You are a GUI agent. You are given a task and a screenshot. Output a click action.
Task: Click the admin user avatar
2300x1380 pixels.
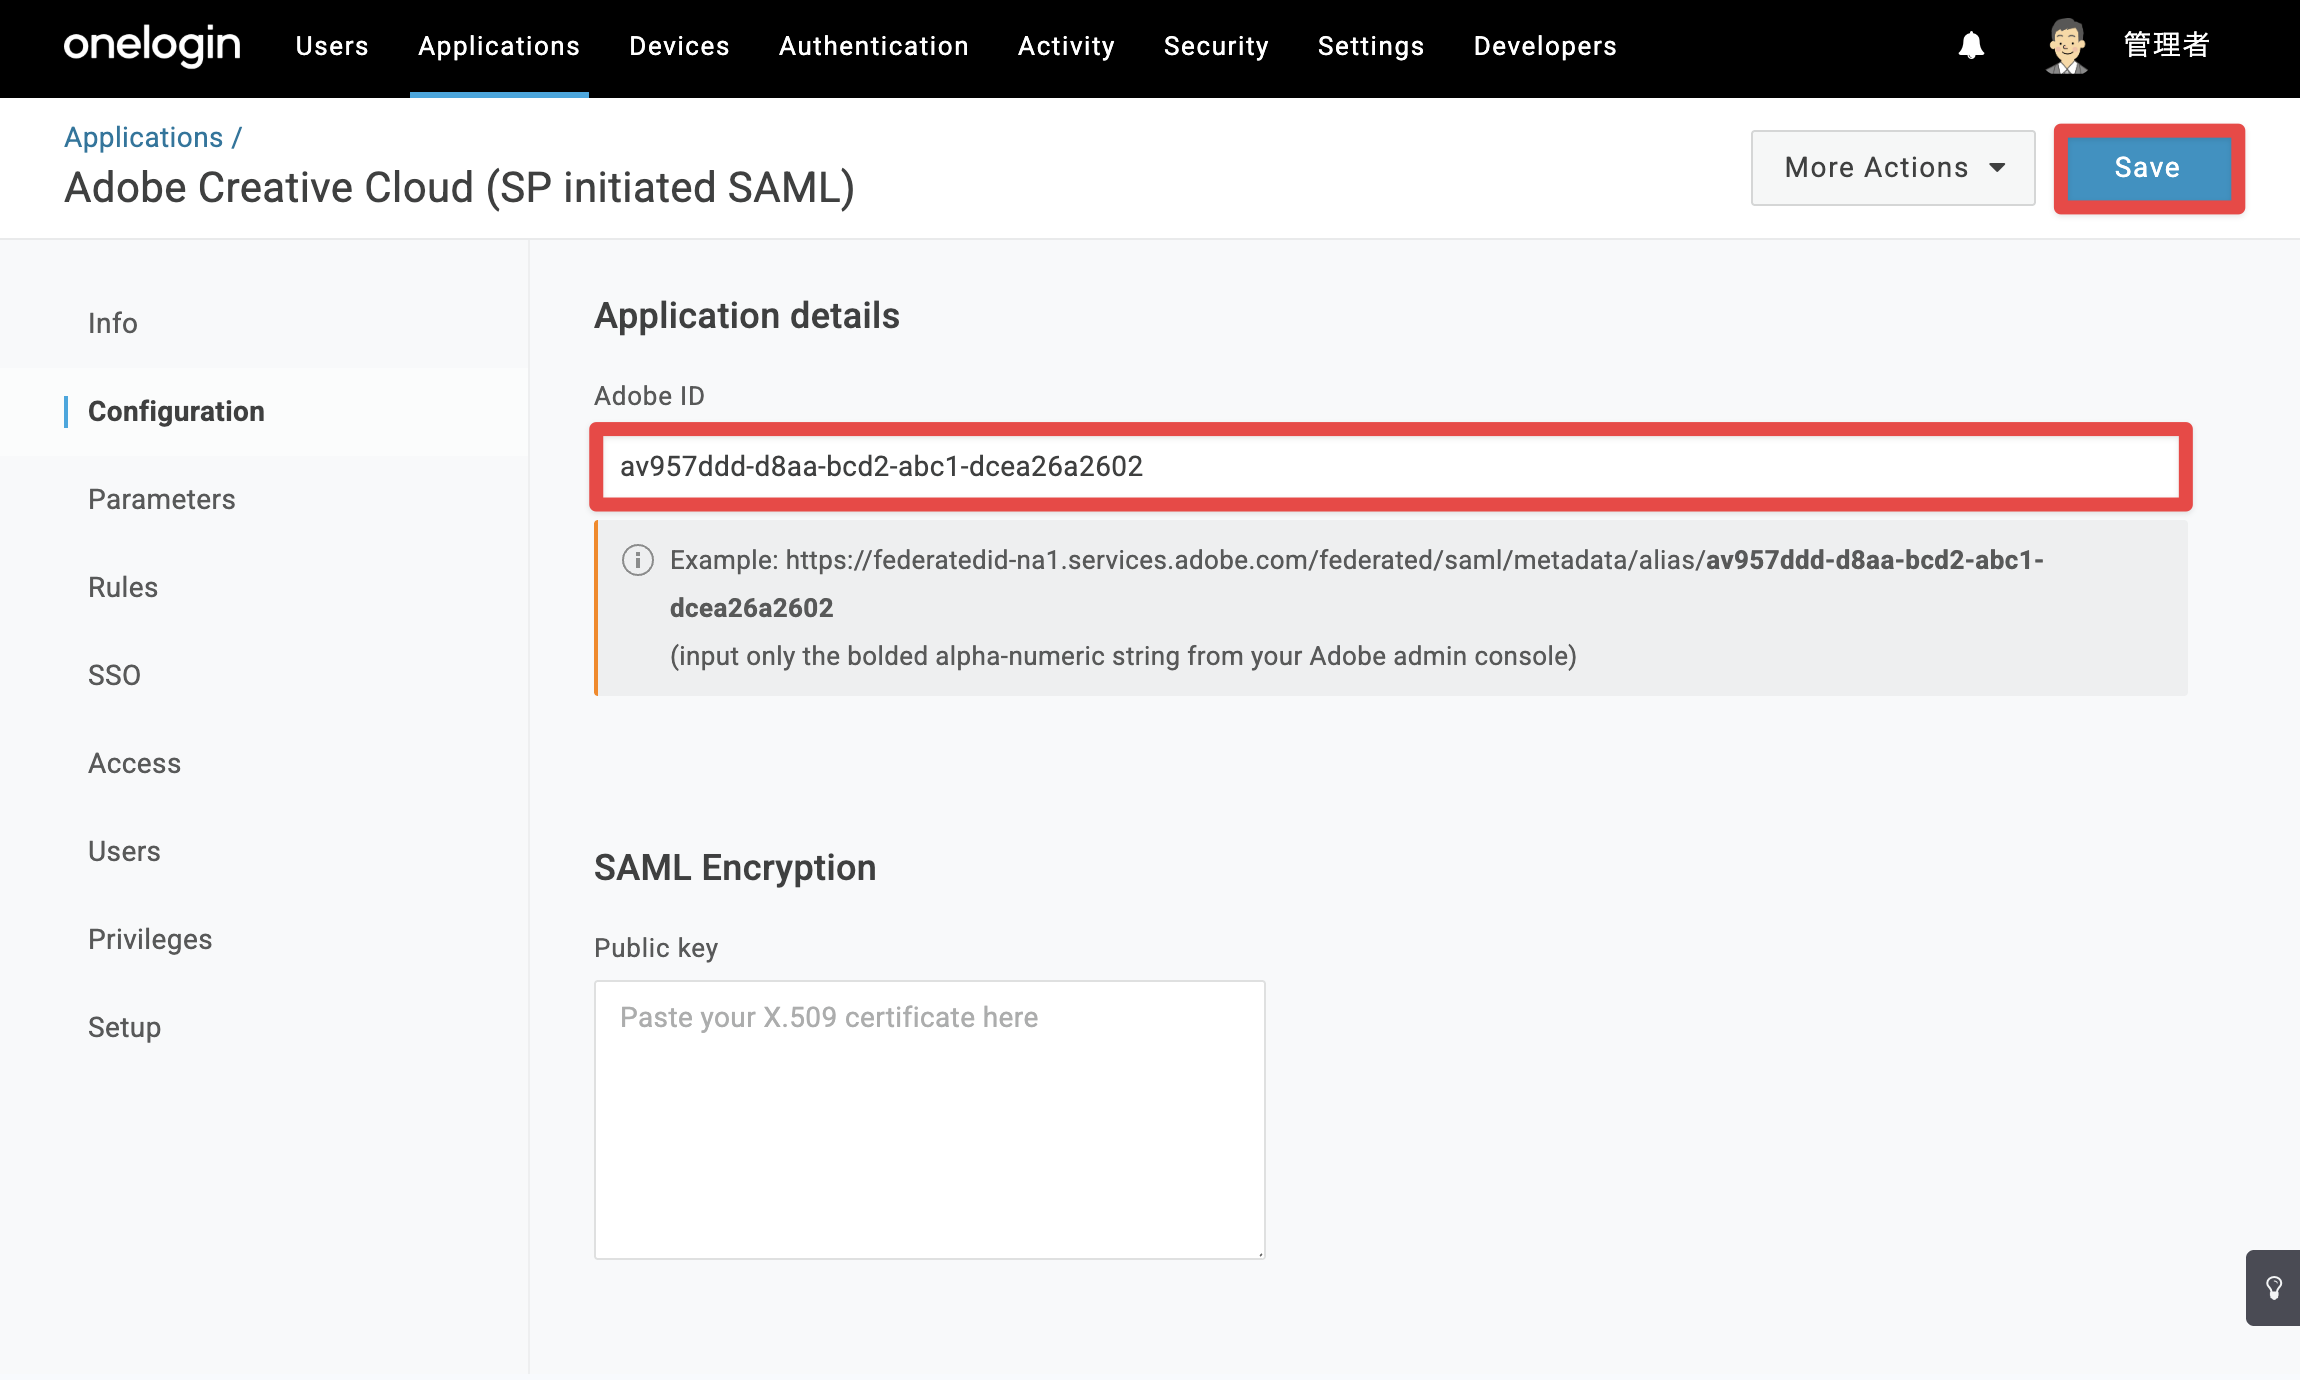click(x=2066, y=46)
